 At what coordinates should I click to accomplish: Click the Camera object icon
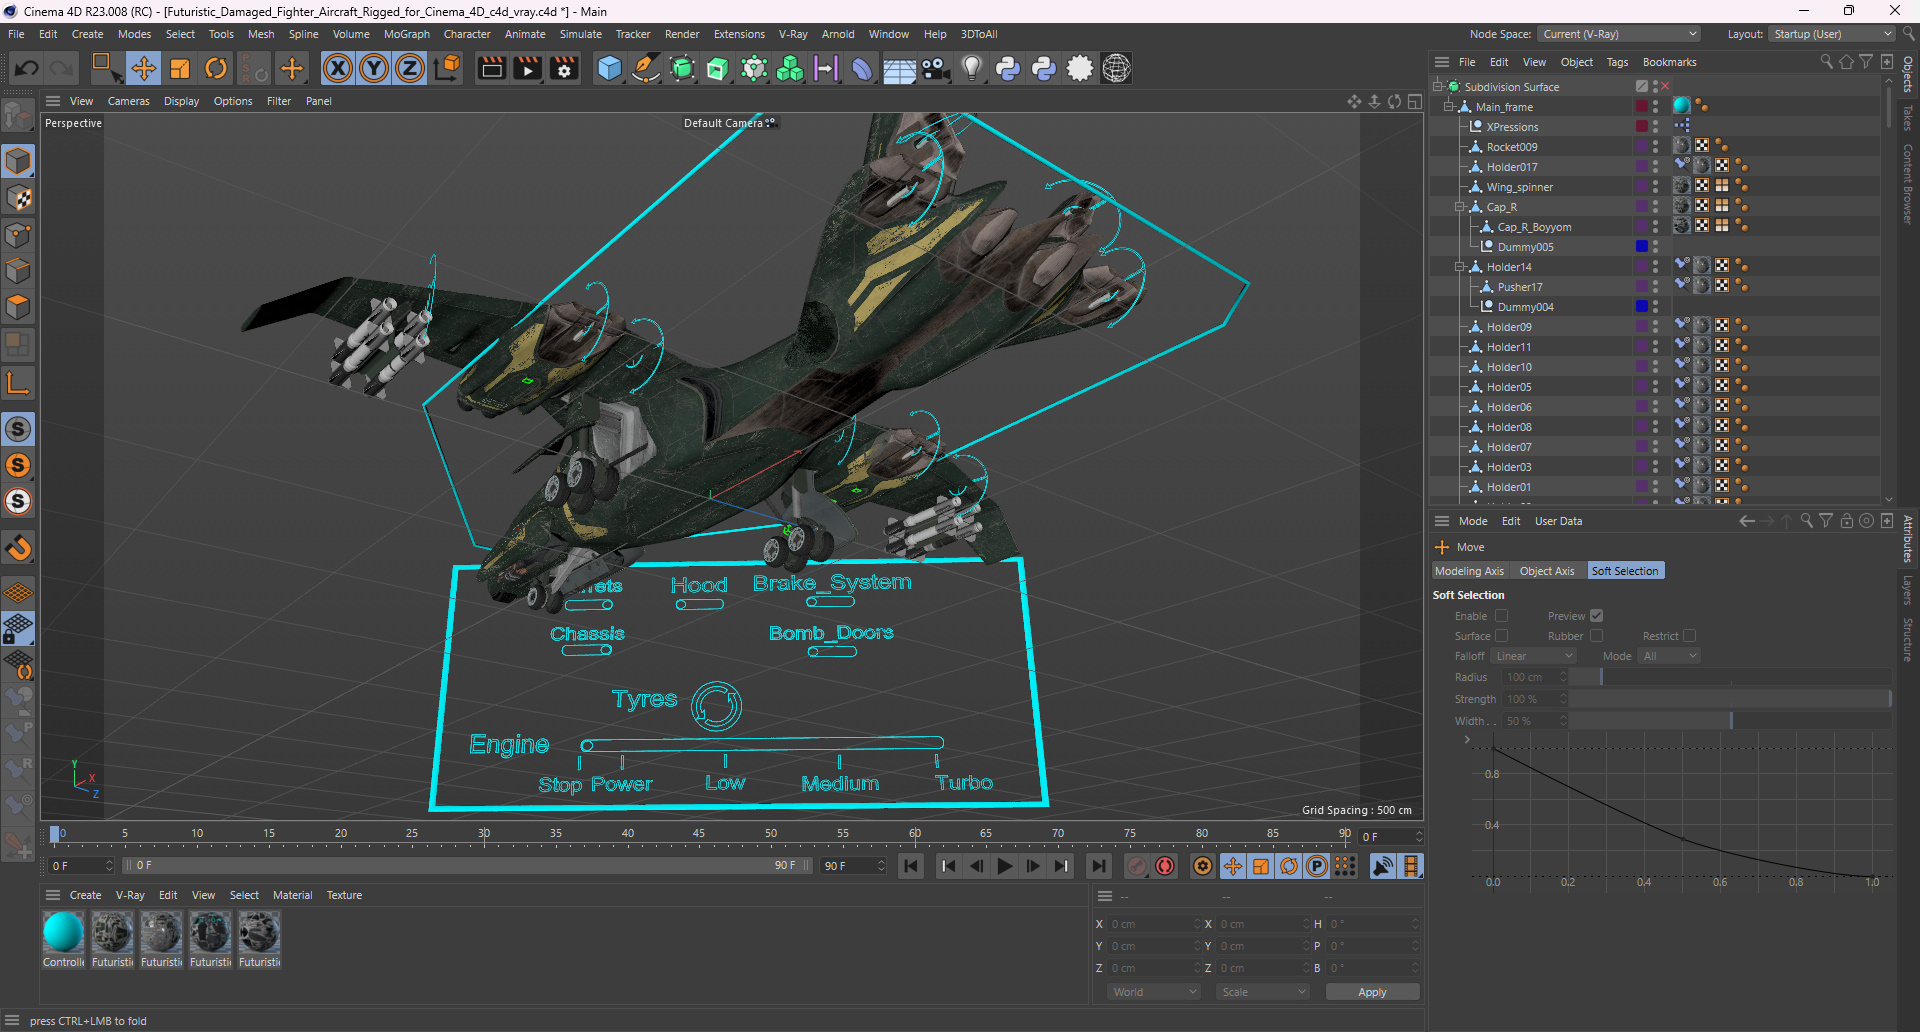935,68
